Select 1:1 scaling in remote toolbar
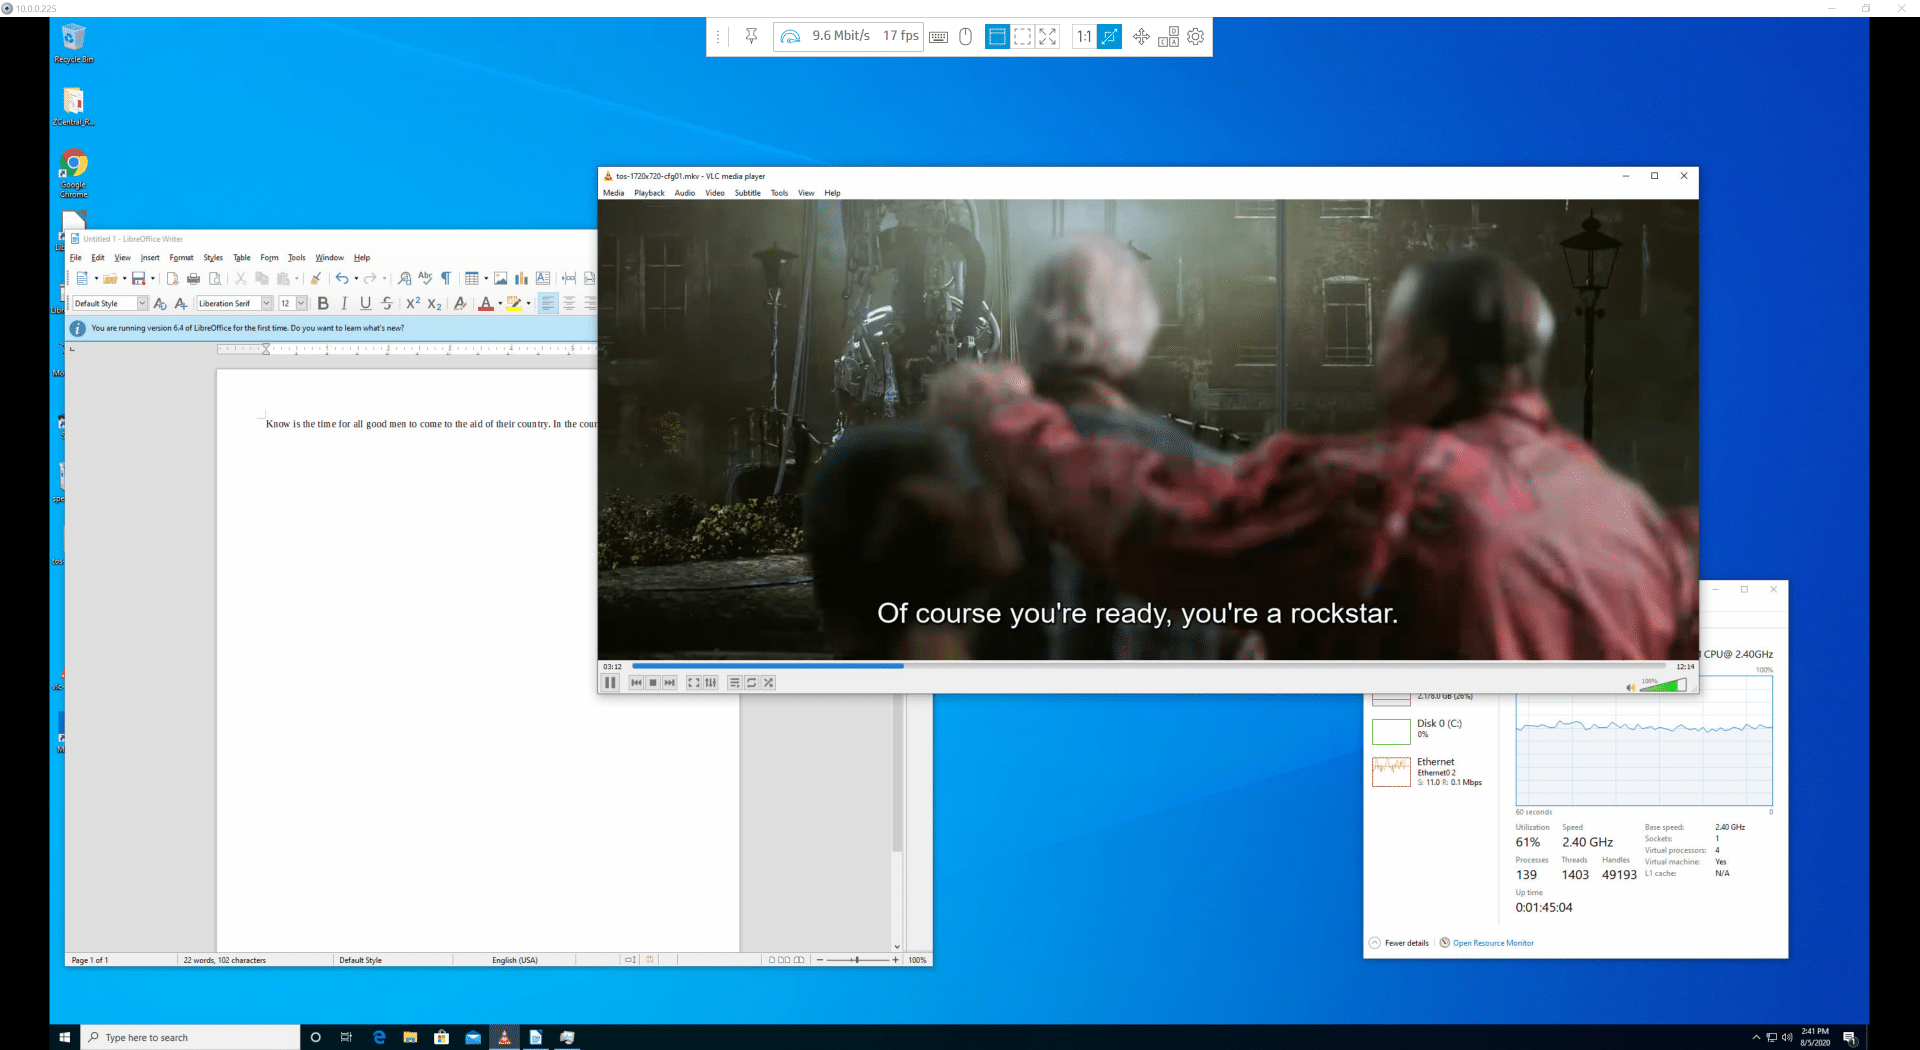Screen dimensions: 1920x1050 1084,37
